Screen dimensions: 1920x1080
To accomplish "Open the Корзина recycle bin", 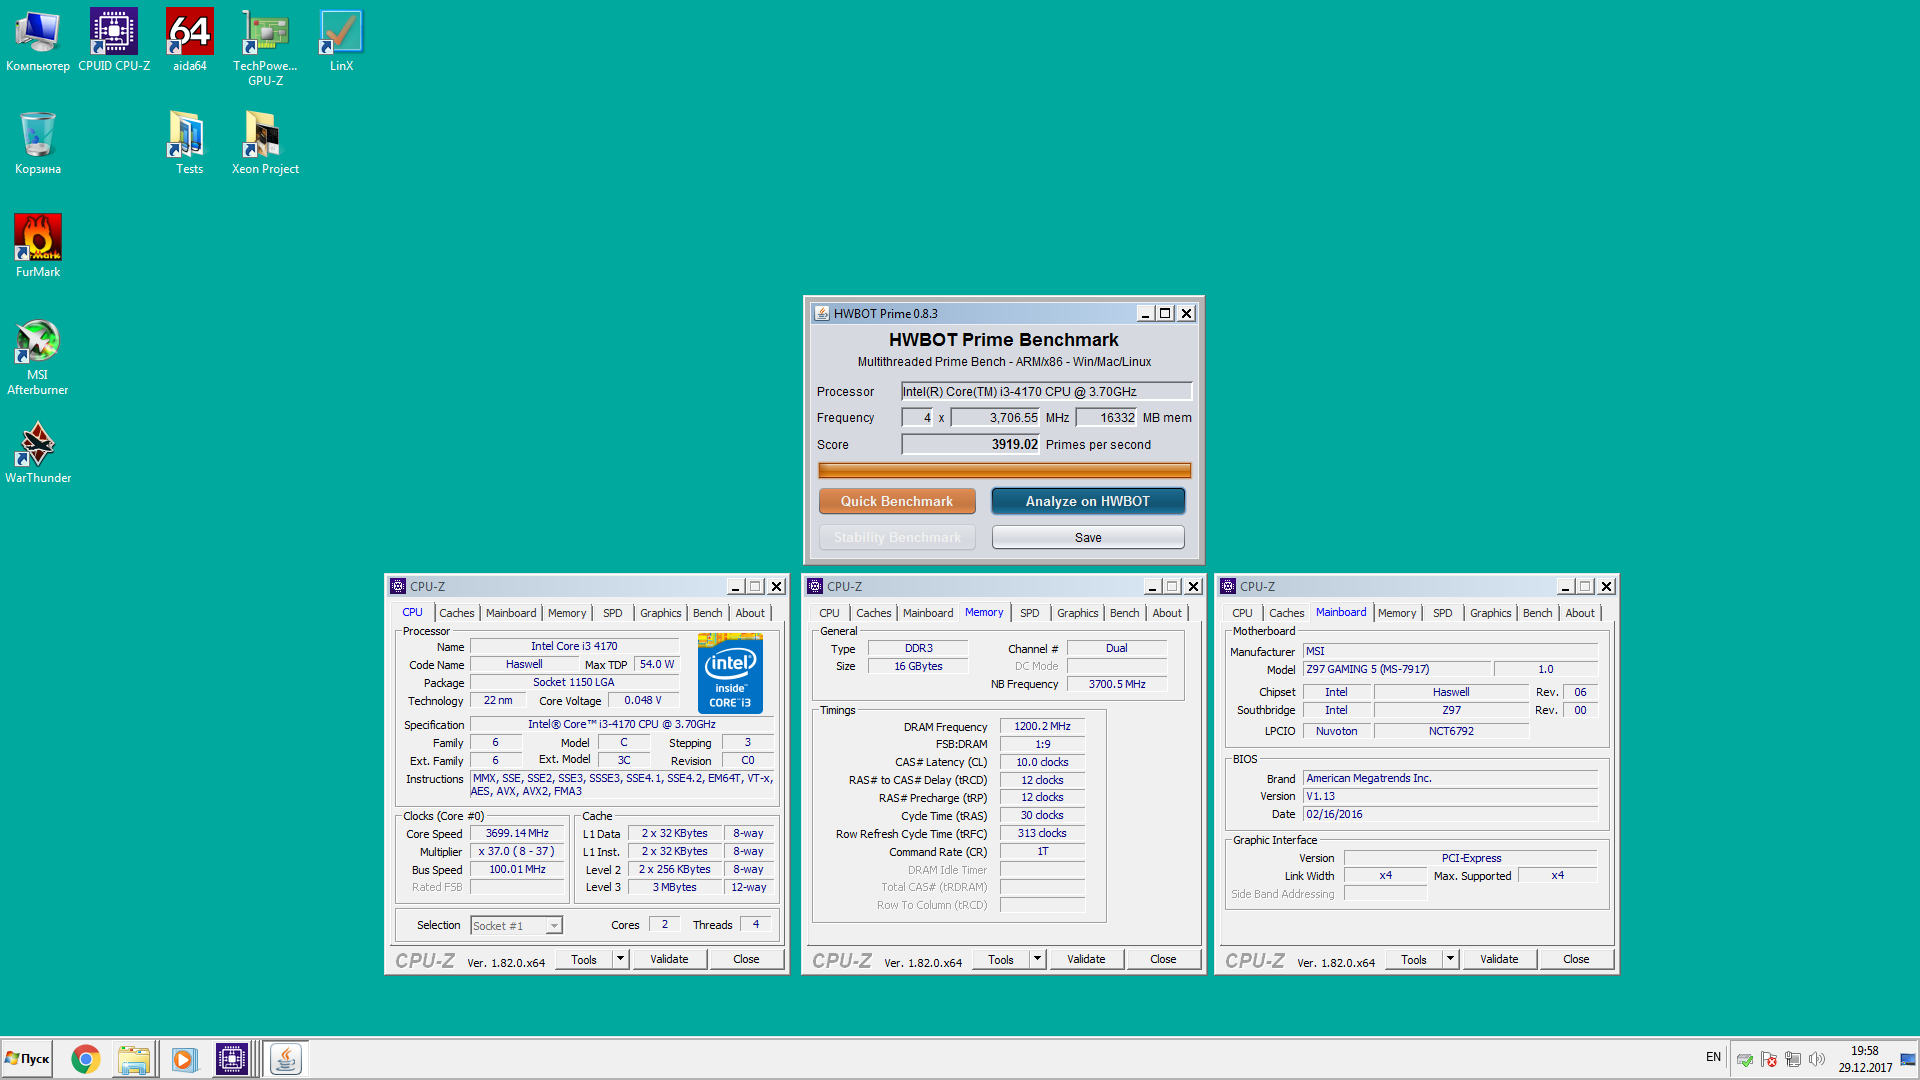I will click(38, 143).
